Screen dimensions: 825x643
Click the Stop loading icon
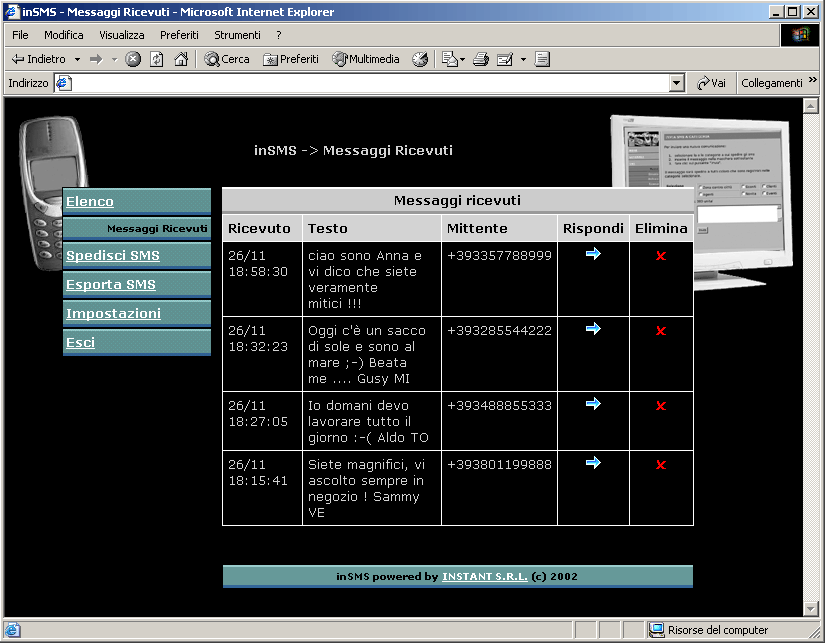(x=133, y=59)
